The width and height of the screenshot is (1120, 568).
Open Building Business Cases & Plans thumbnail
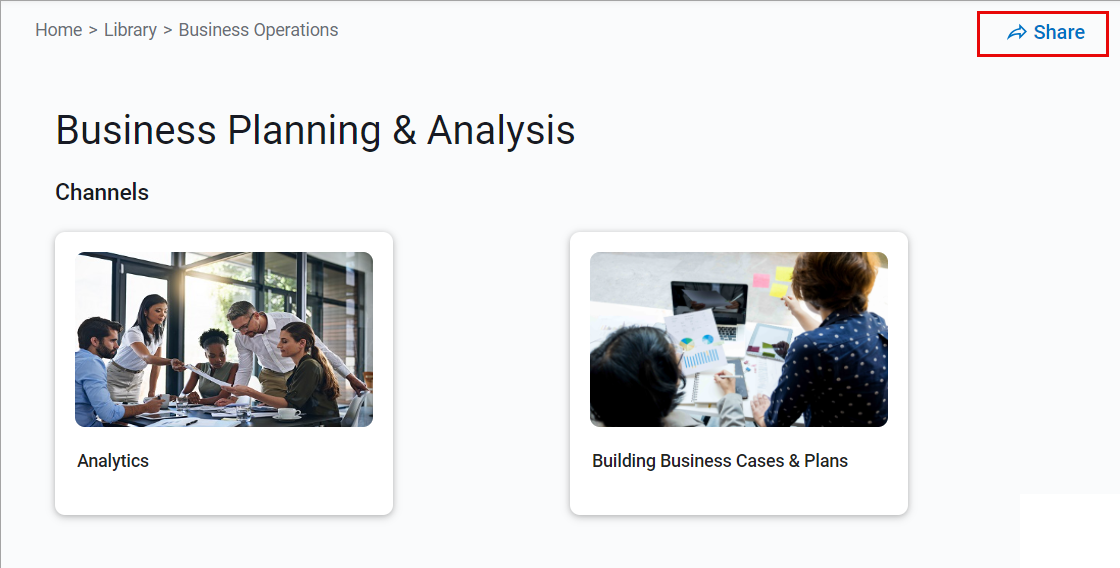coord(738,339)
